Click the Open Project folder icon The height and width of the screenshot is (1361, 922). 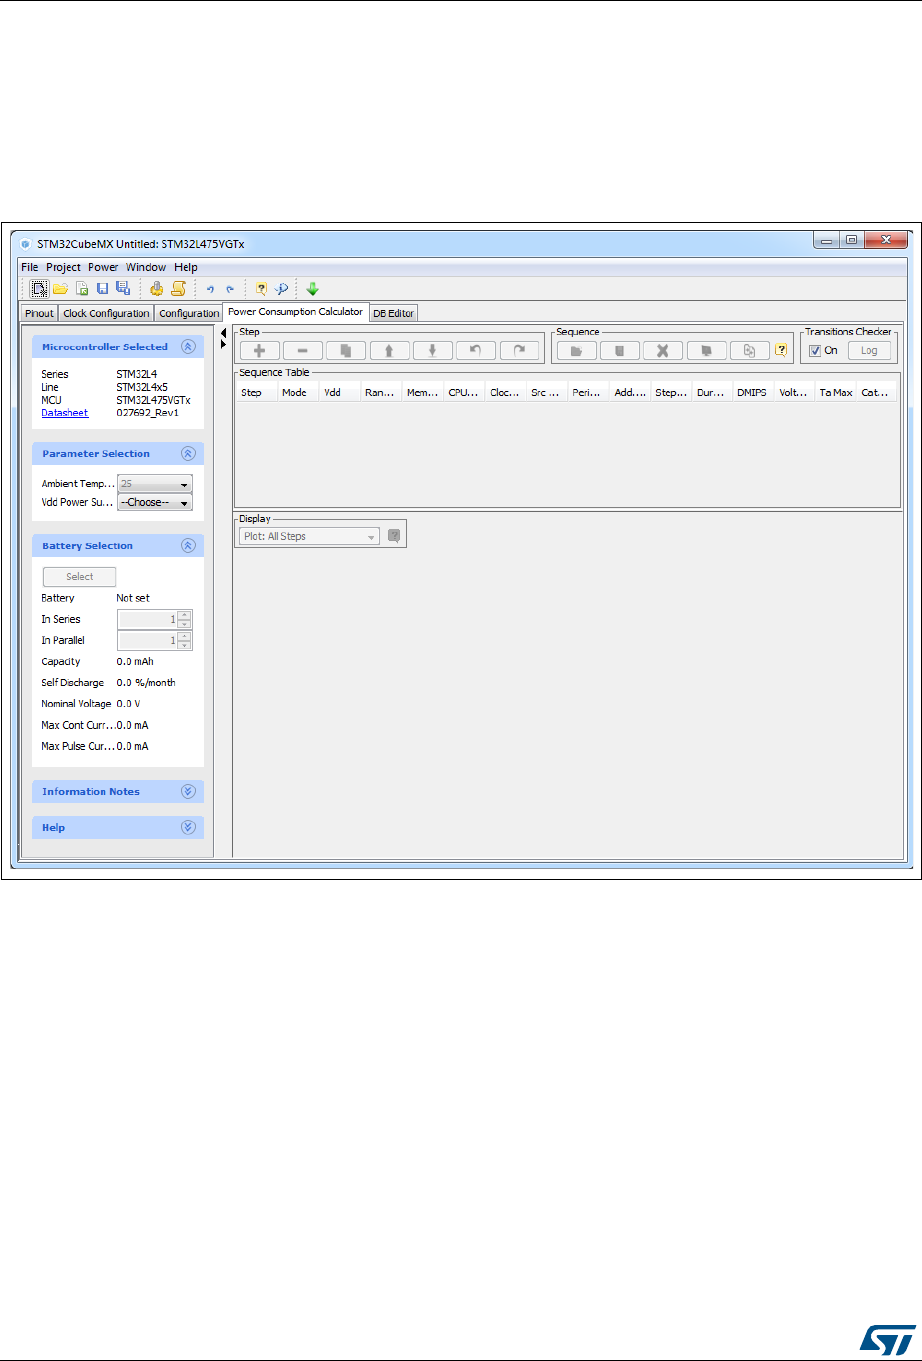[60, 289]
